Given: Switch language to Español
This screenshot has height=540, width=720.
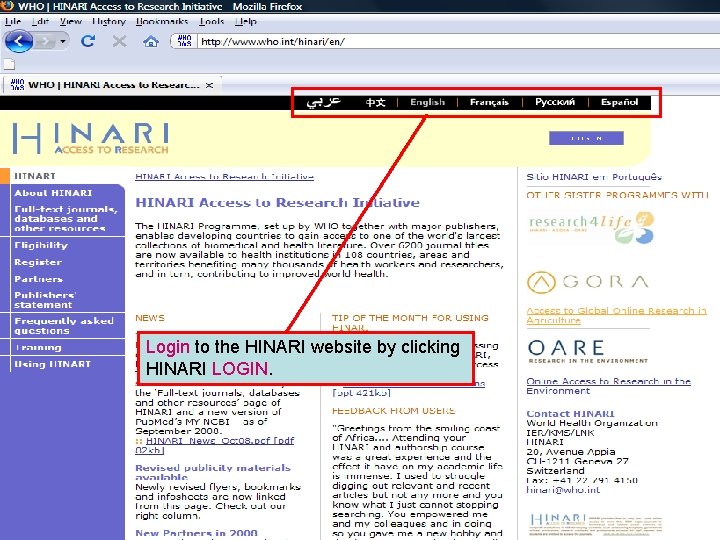Looking at the screenshot, I should 619,102.
